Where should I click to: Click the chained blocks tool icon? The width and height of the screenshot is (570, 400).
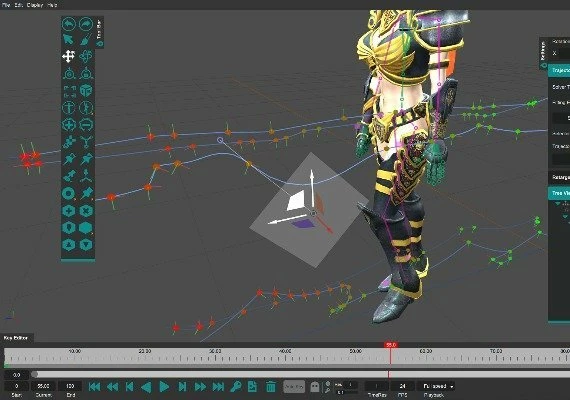click(x=69, y=142)
